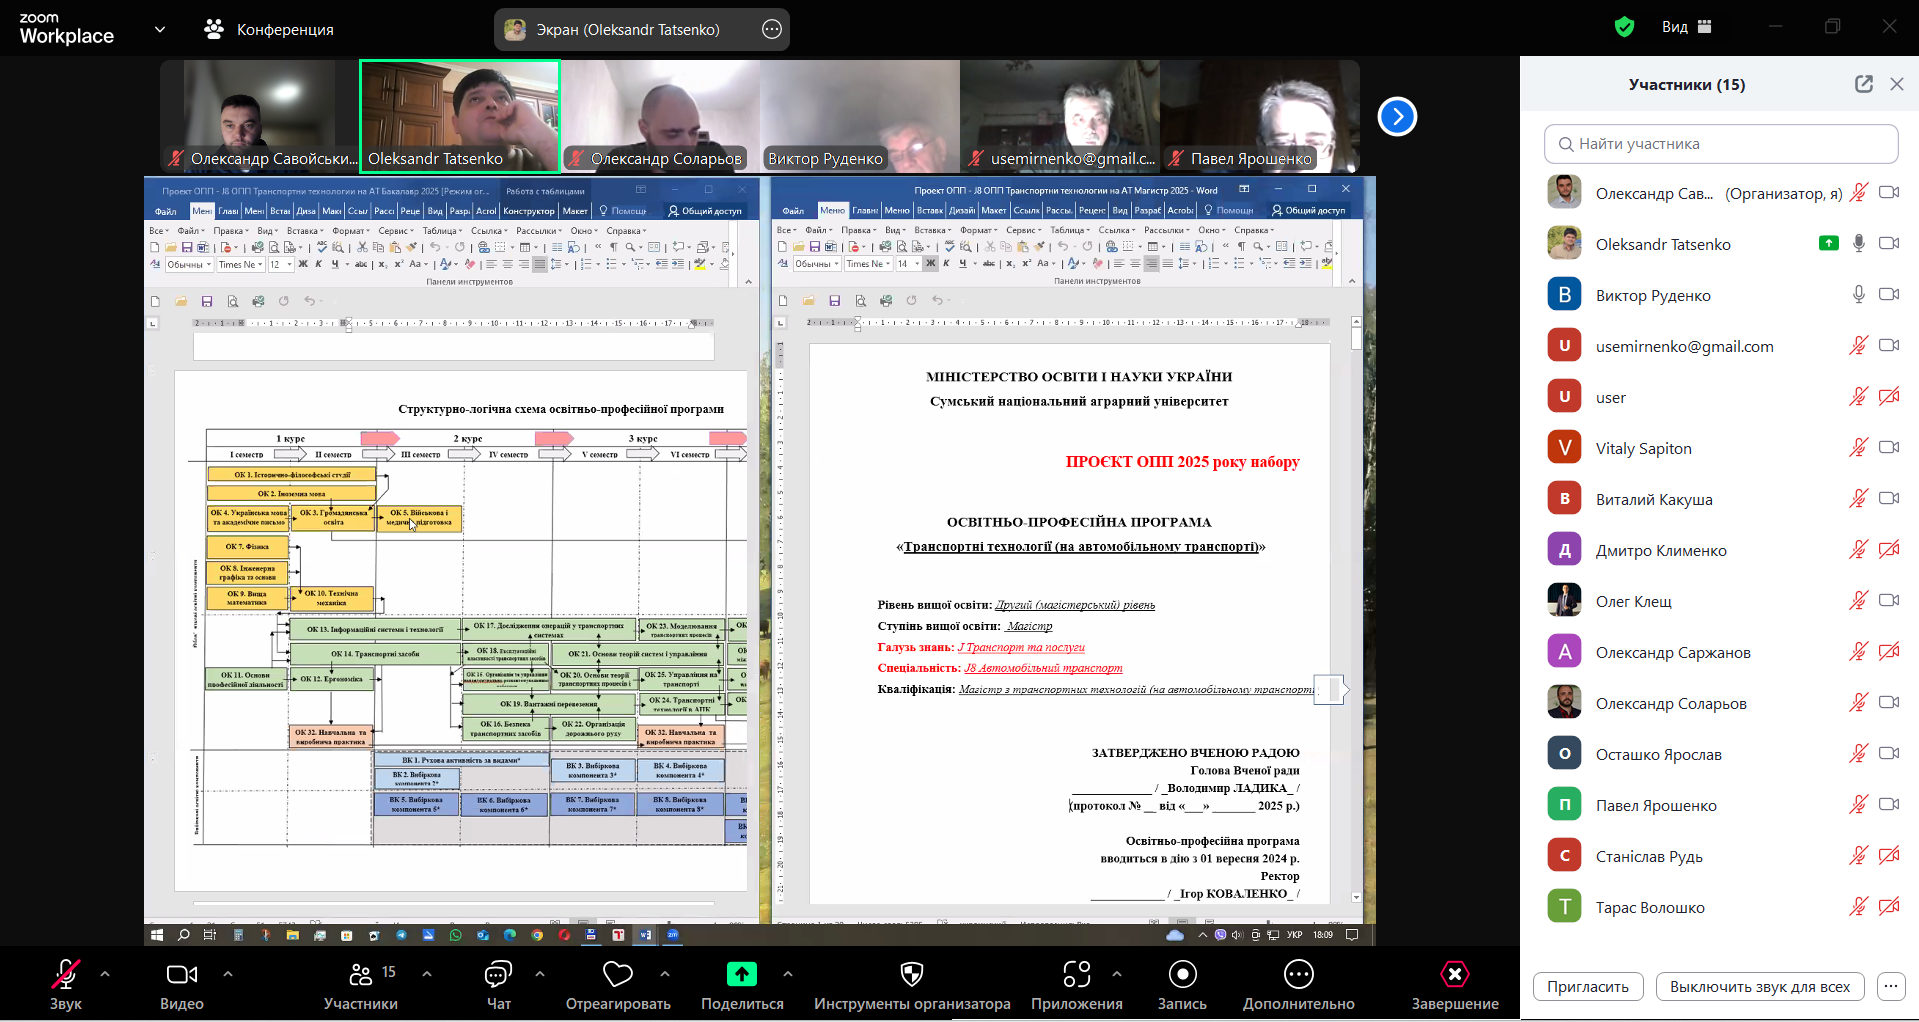Image resolution: width=1919 pixels, height=1022 pixels.
Task: Open the Дополнительно more options icon
Action: point(1298,974)
